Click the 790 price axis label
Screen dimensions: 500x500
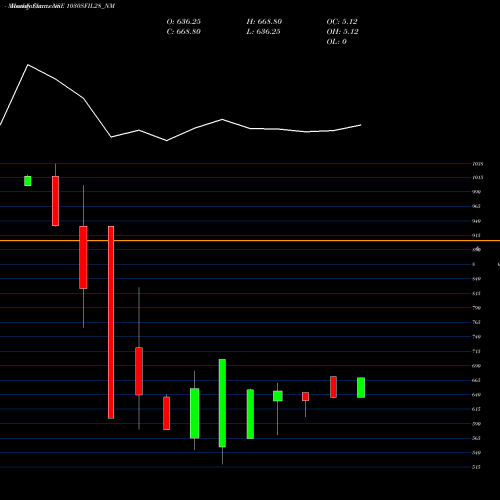[477, 308]
